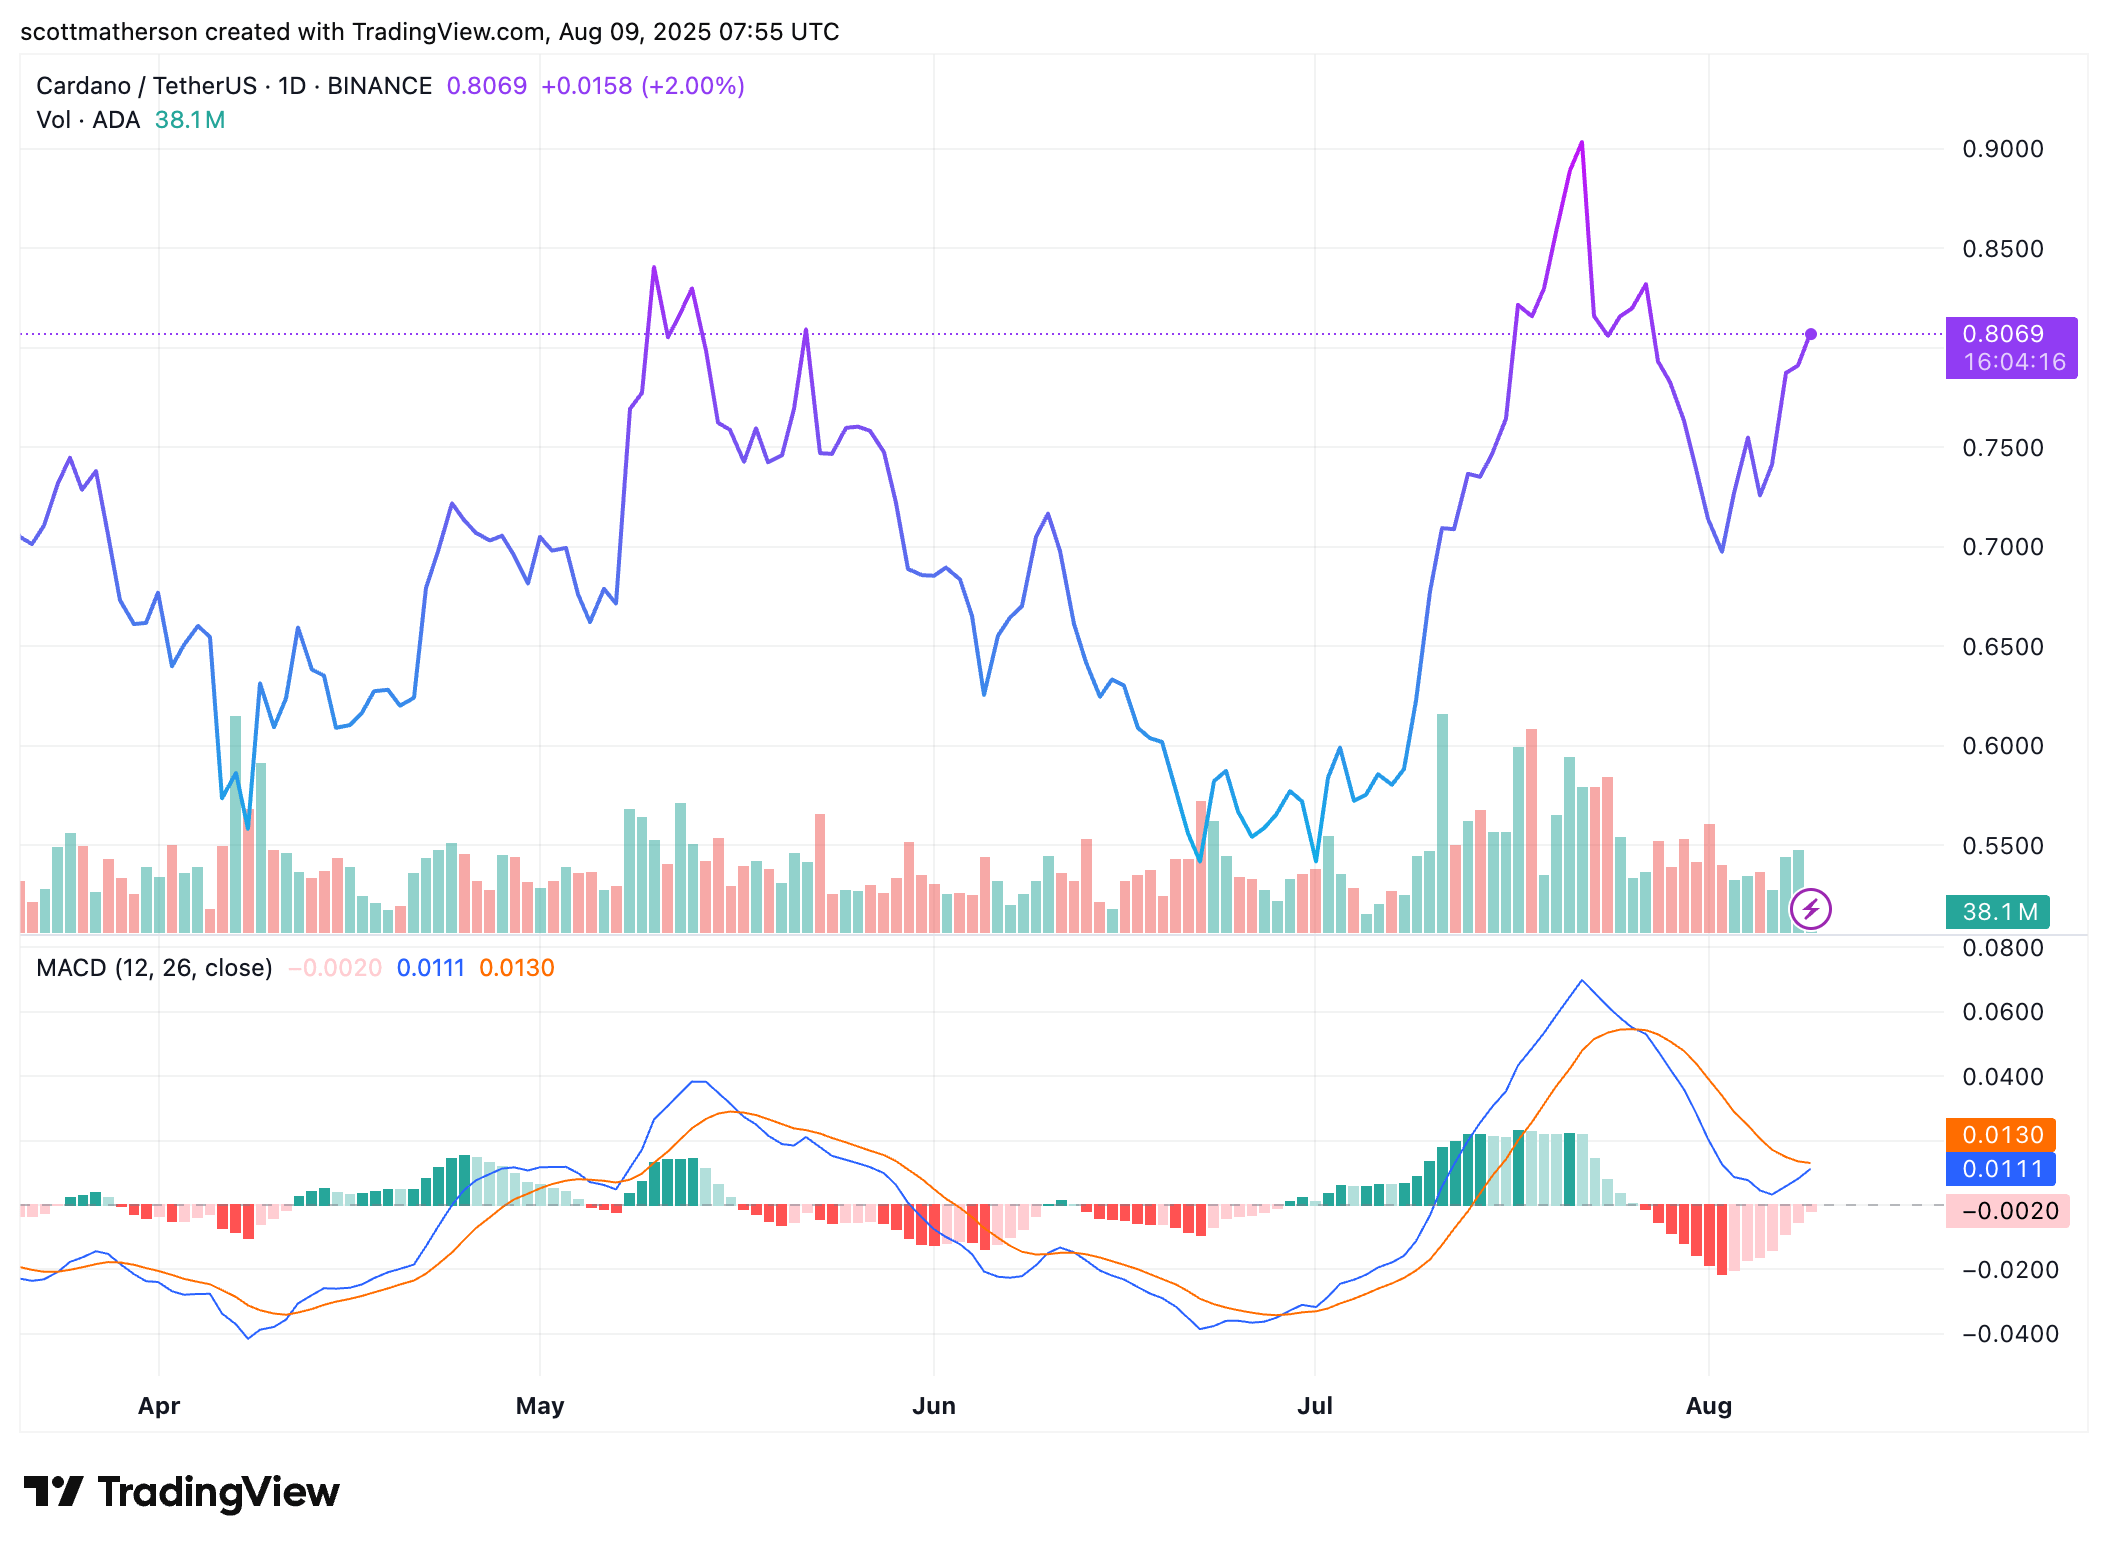Click the blue 0.0111 value in MACD legend
This screenshot has width=2108, height=1552.
(x=431, y=968)
